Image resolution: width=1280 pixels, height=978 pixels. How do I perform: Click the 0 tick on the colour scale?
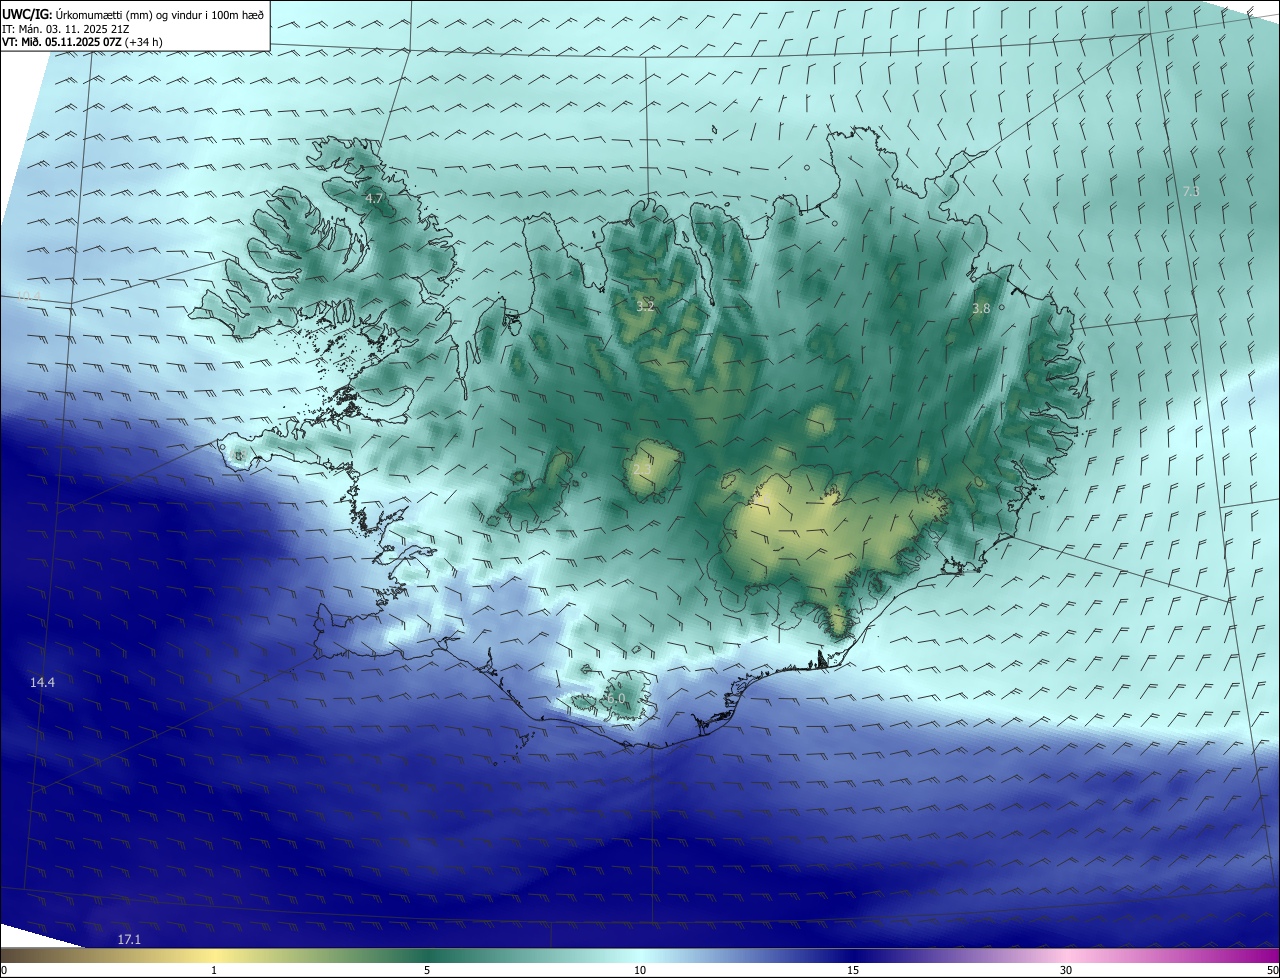[4, 970]
